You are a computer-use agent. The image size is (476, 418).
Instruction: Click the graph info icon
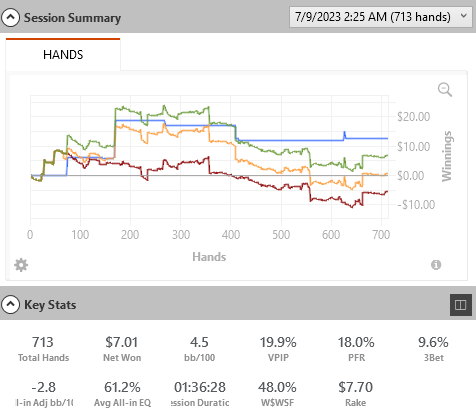pos(436,265)
